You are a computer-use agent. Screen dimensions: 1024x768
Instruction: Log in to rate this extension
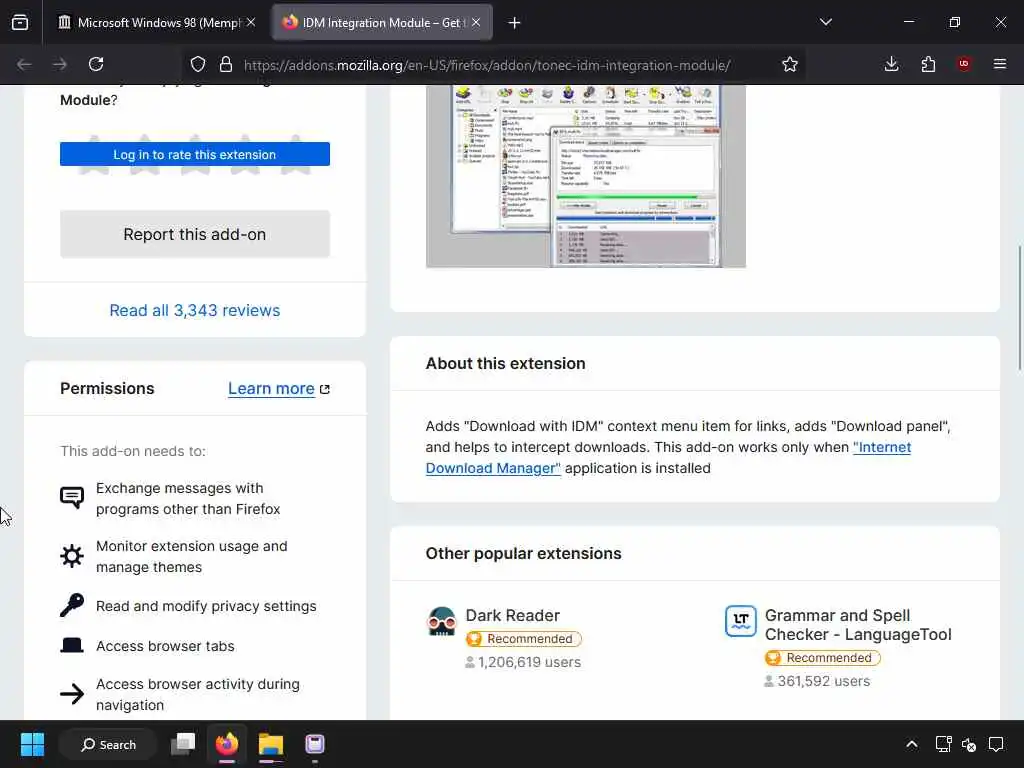pos(195,154)
